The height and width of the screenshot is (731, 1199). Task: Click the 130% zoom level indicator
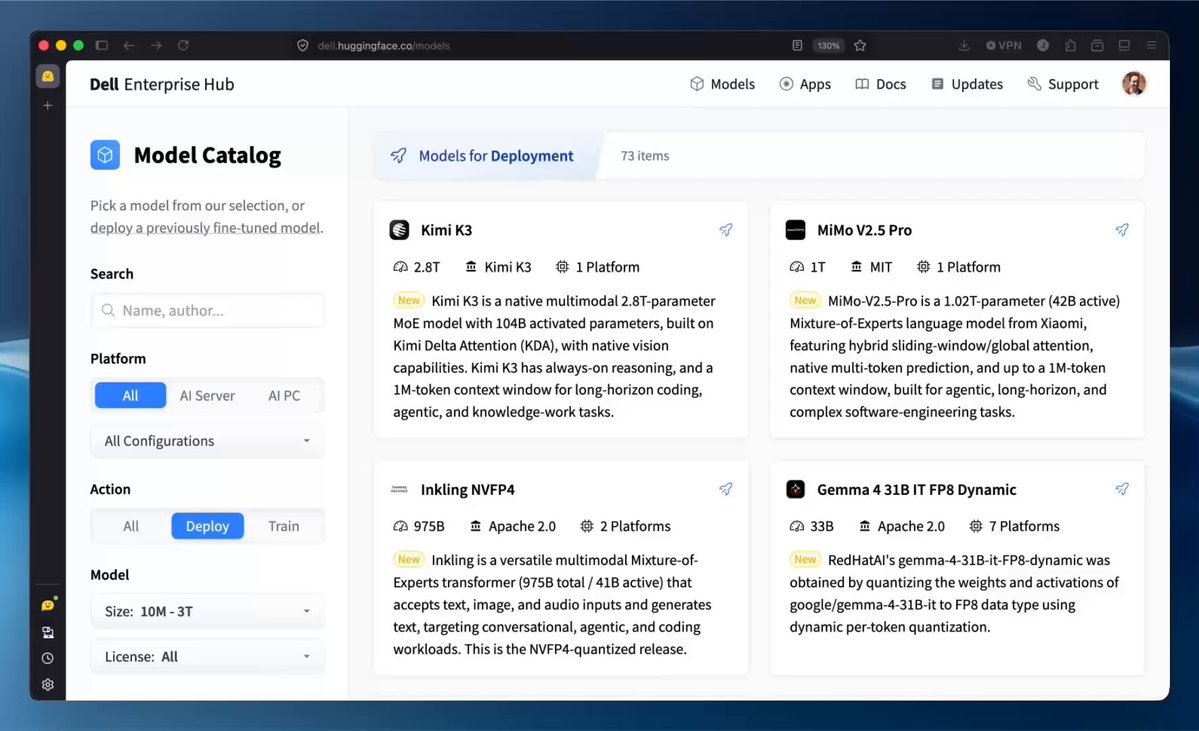click(x=828, y=45)
